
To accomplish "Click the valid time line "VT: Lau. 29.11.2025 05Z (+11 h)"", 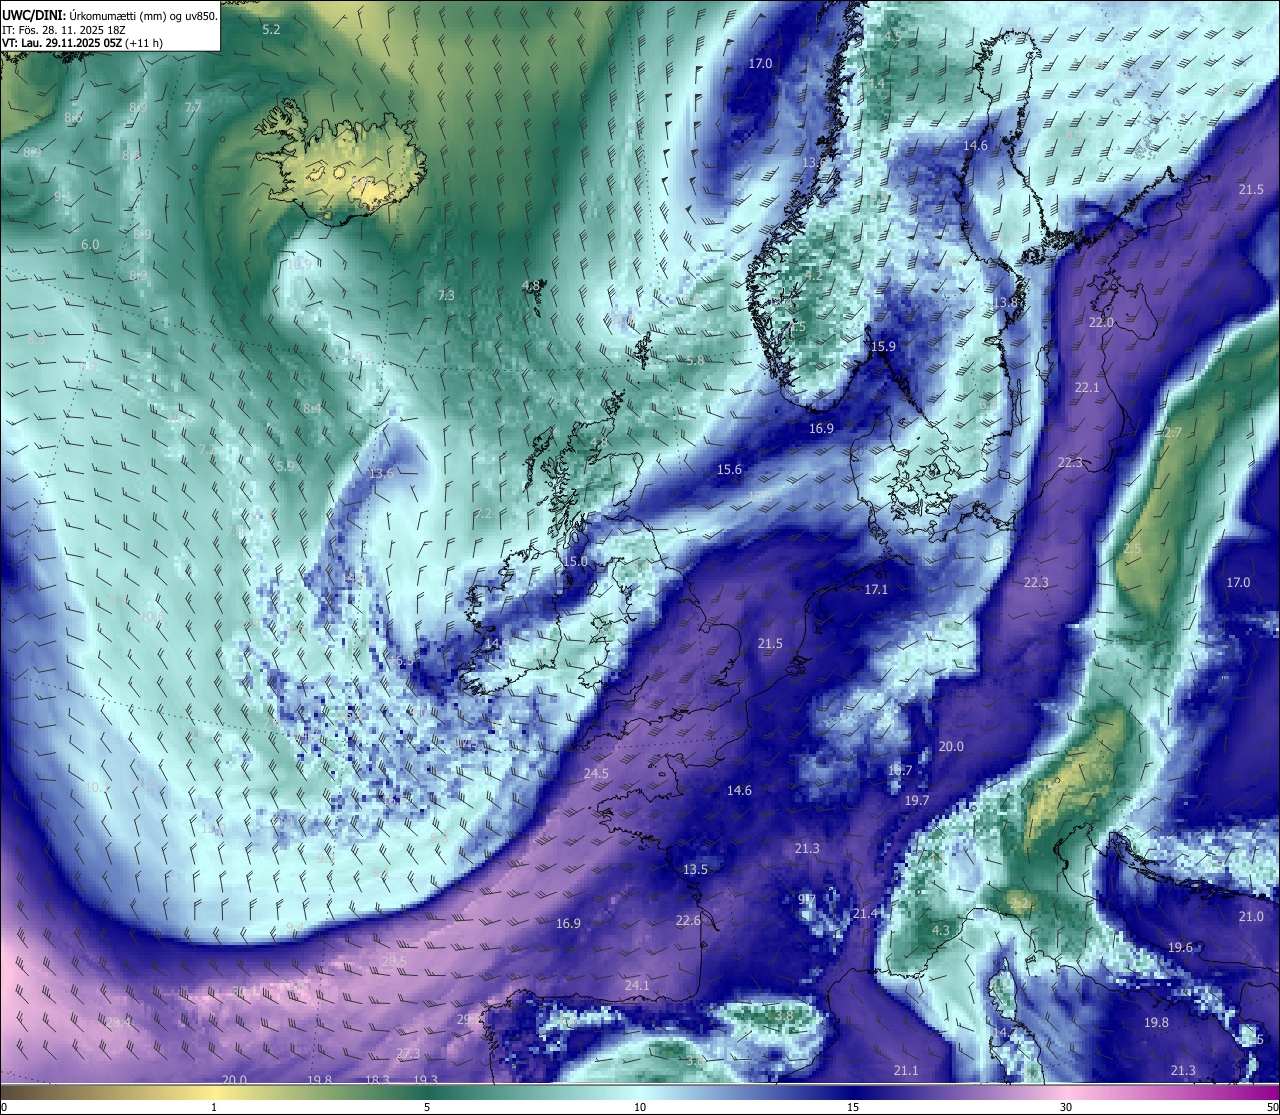I will 82,43.
